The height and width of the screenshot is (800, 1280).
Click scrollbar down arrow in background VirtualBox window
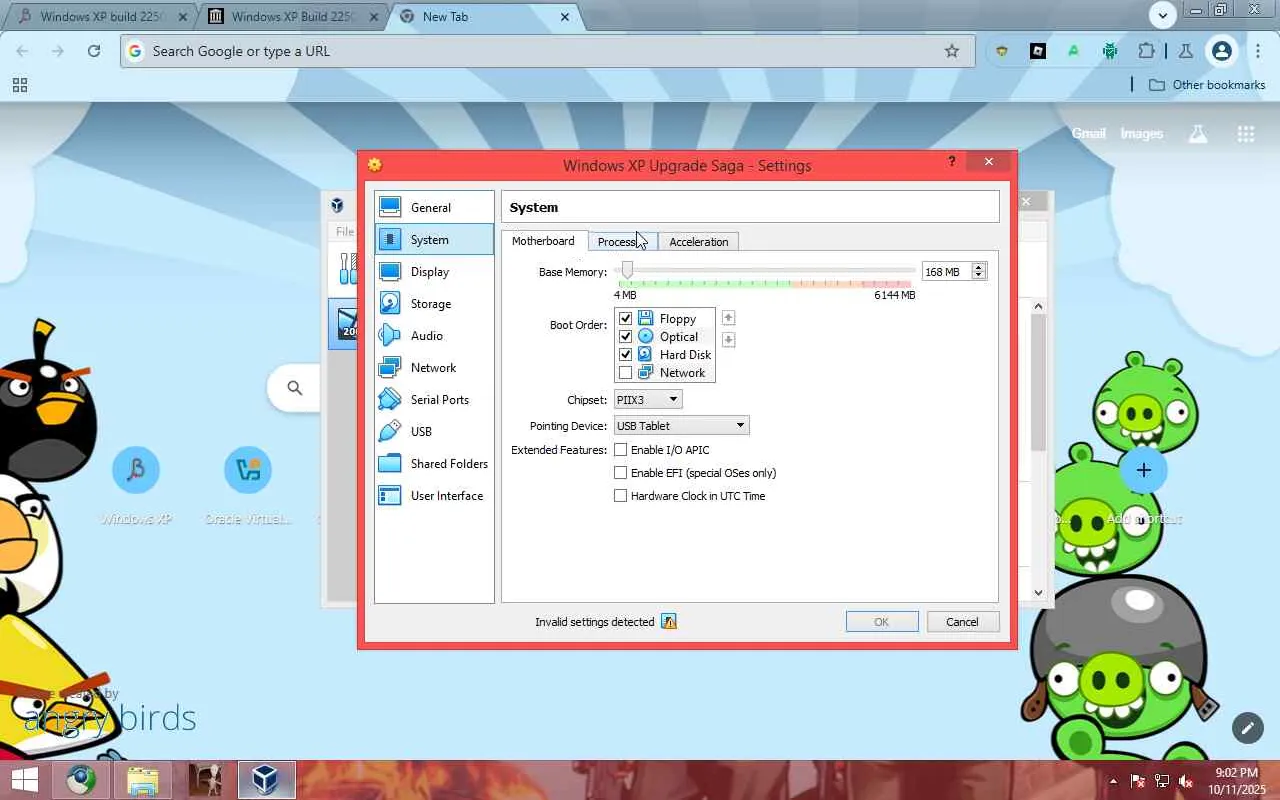1038,593
